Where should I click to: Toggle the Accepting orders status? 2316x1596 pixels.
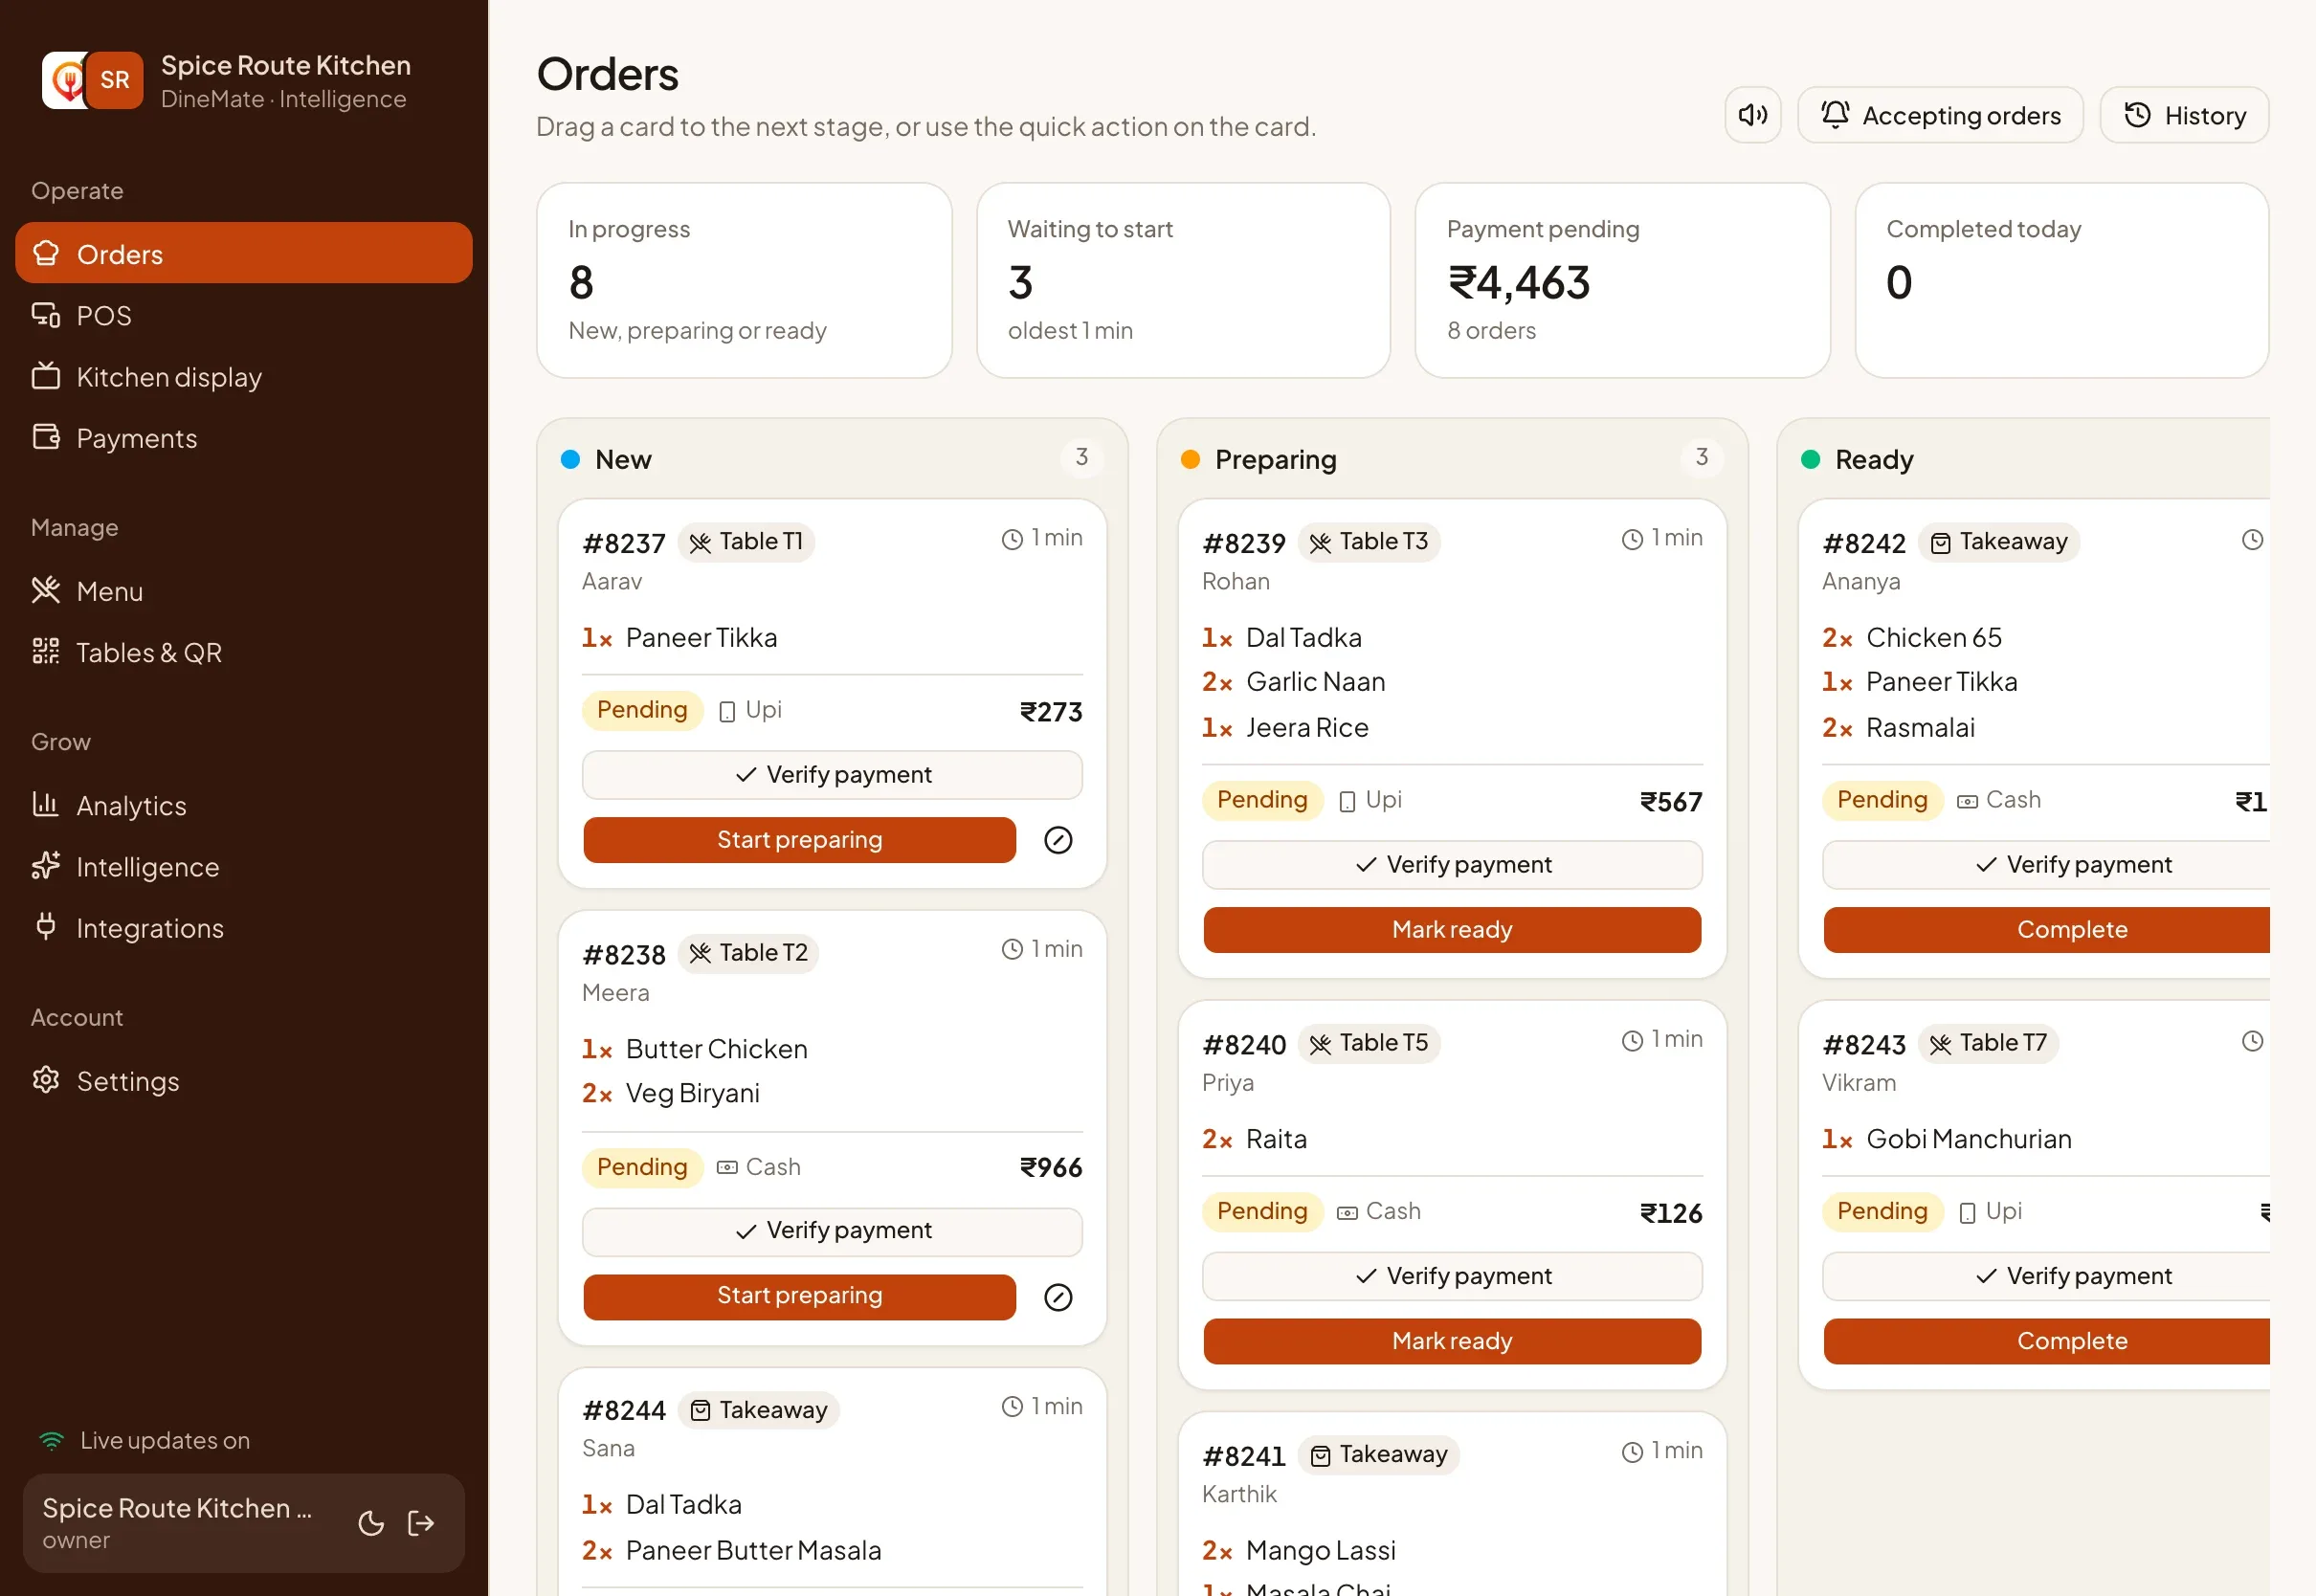click(1940, 115)
